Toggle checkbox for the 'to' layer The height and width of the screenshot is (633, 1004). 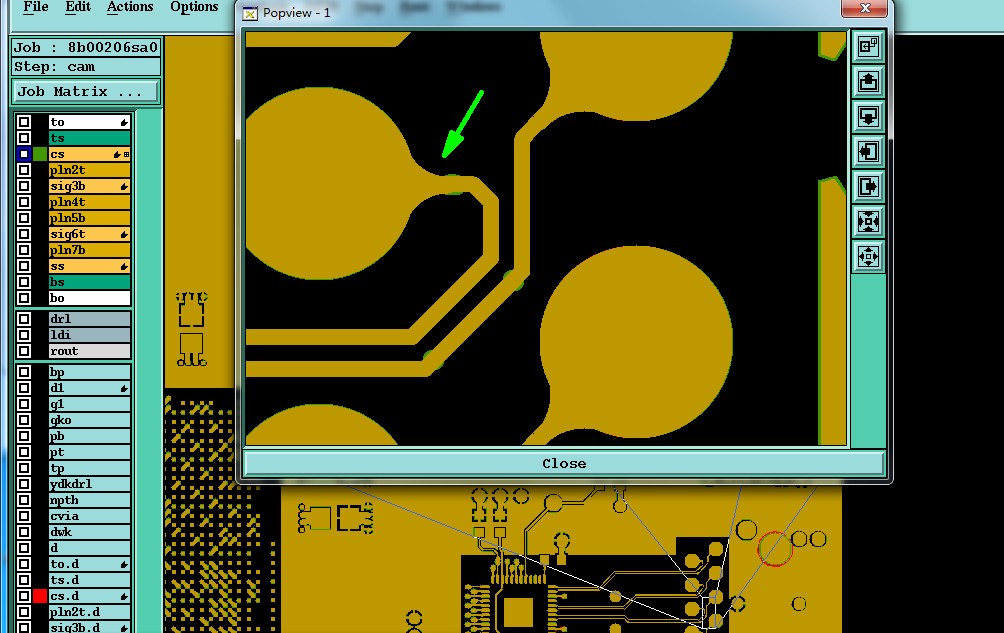tap(24, 122)
